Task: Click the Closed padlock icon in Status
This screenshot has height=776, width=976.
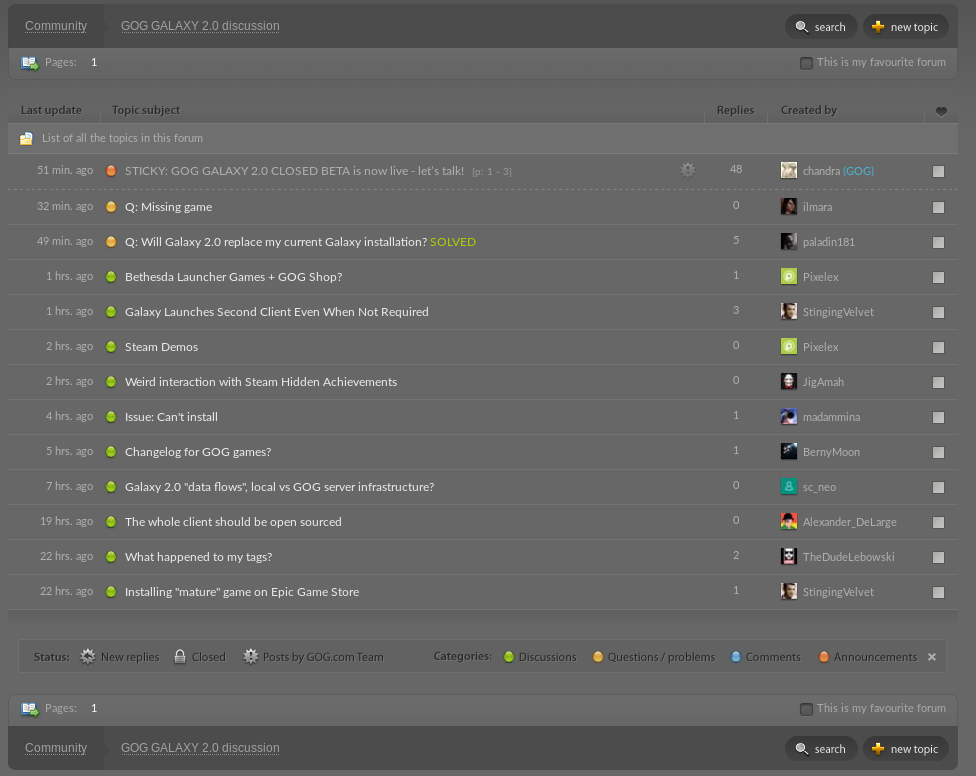Action: coord(180,657)
